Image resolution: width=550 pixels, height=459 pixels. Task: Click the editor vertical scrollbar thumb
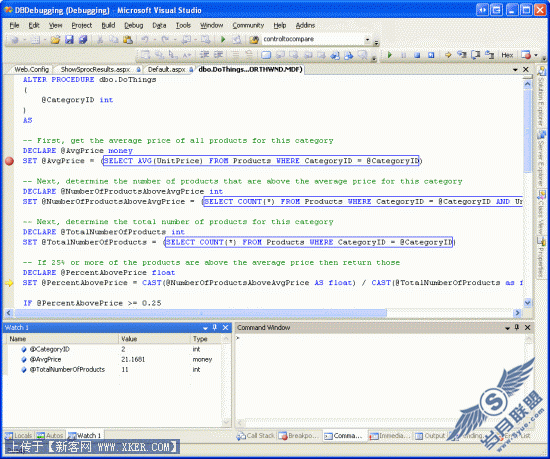point(527,130)
